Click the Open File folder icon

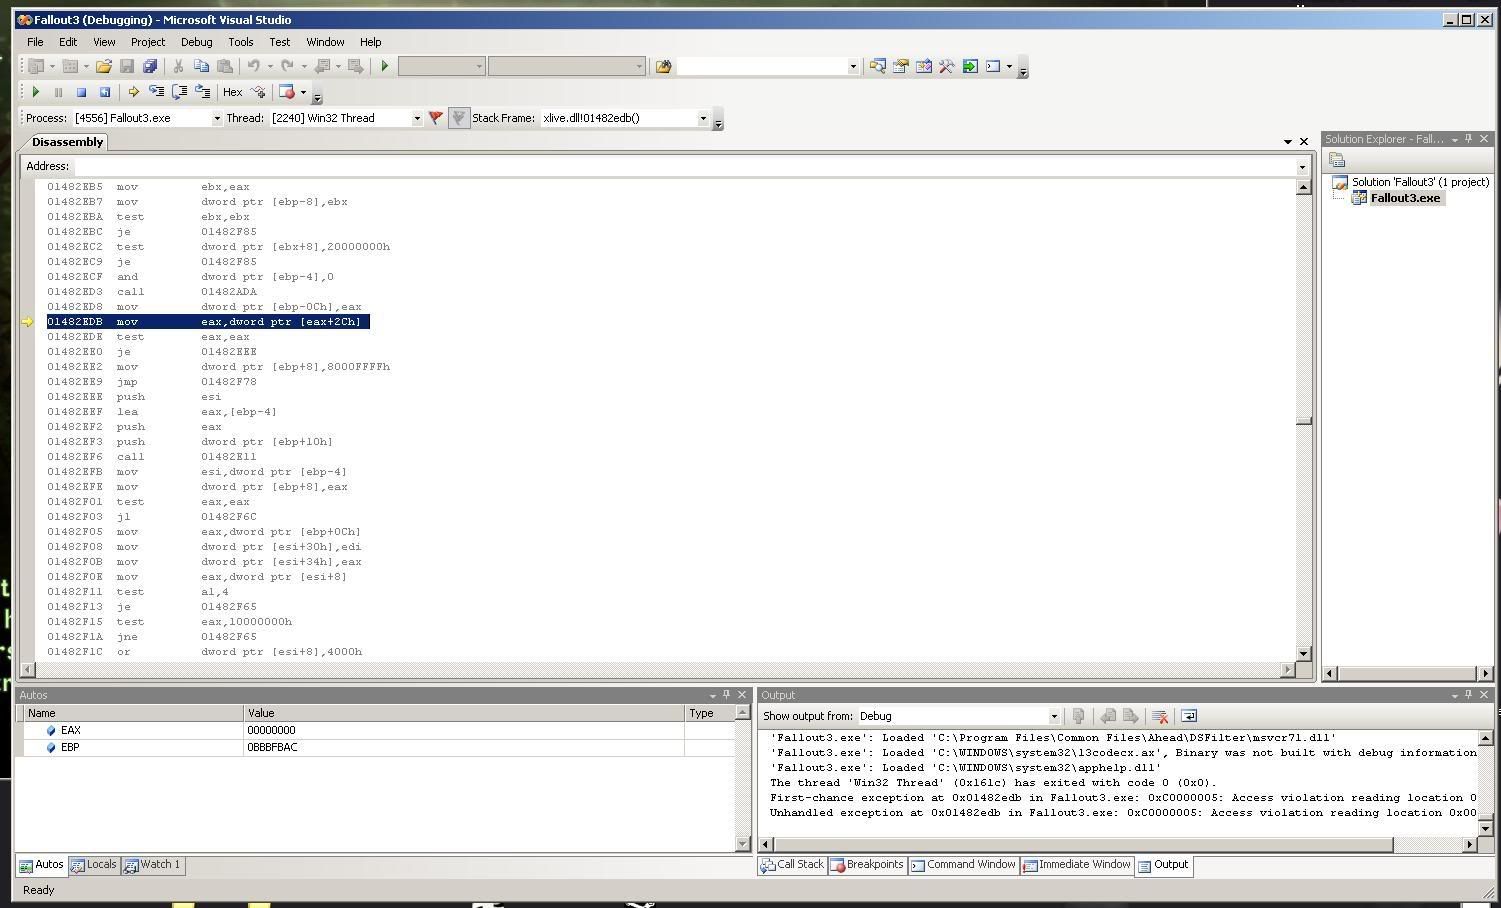pos(104,66)
